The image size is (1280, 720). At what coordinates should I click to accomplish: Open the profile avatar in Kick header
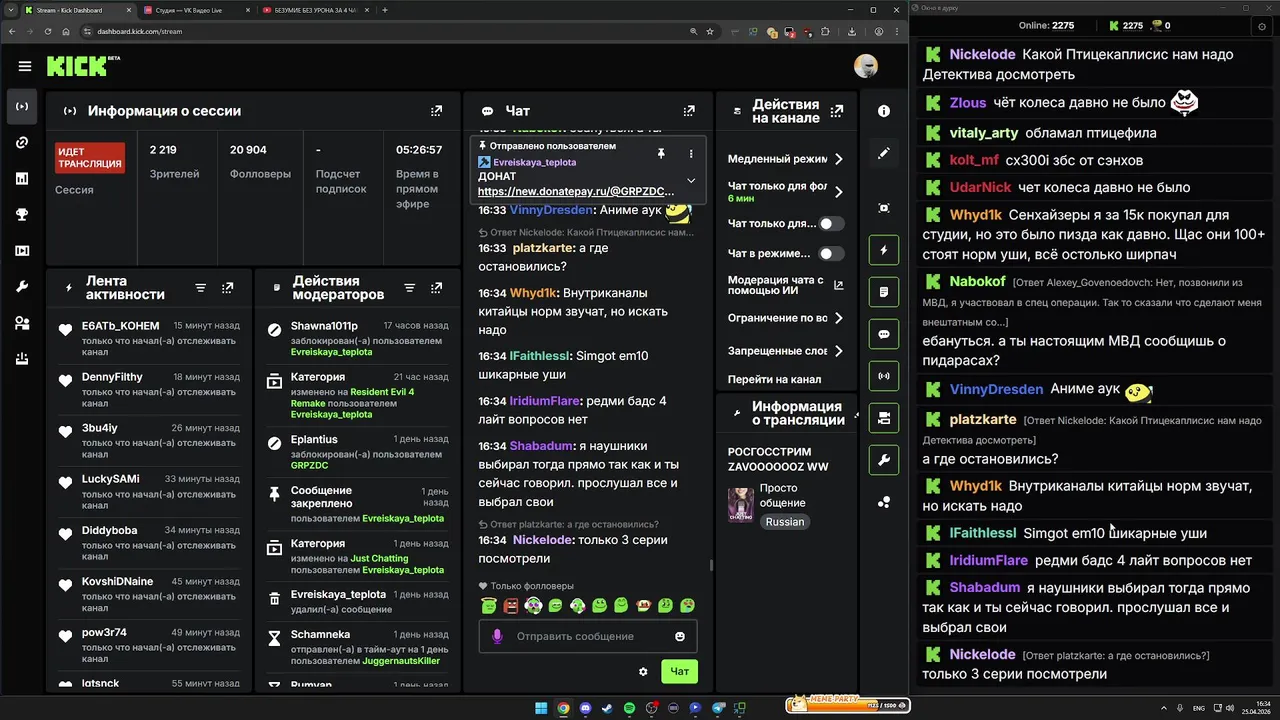866,66
